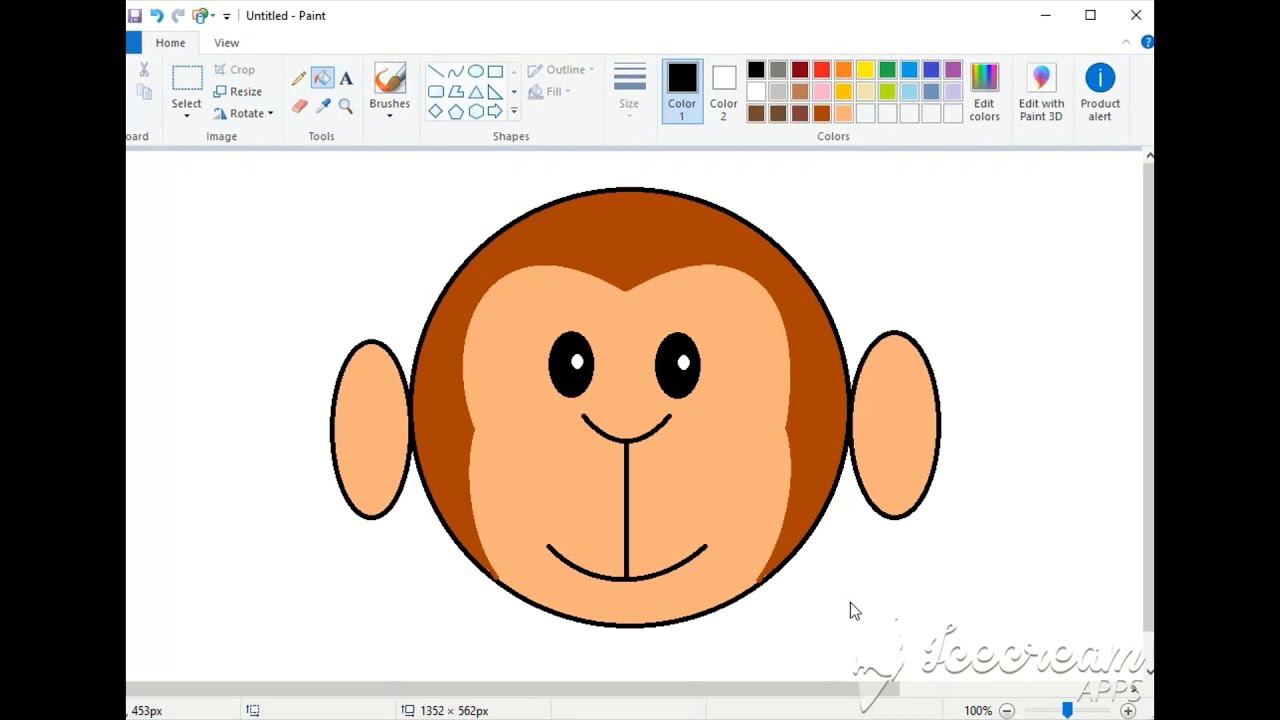This screenshot has width=1280, height=720.
Task: Pick the Text tool
Action: (346, 78)
